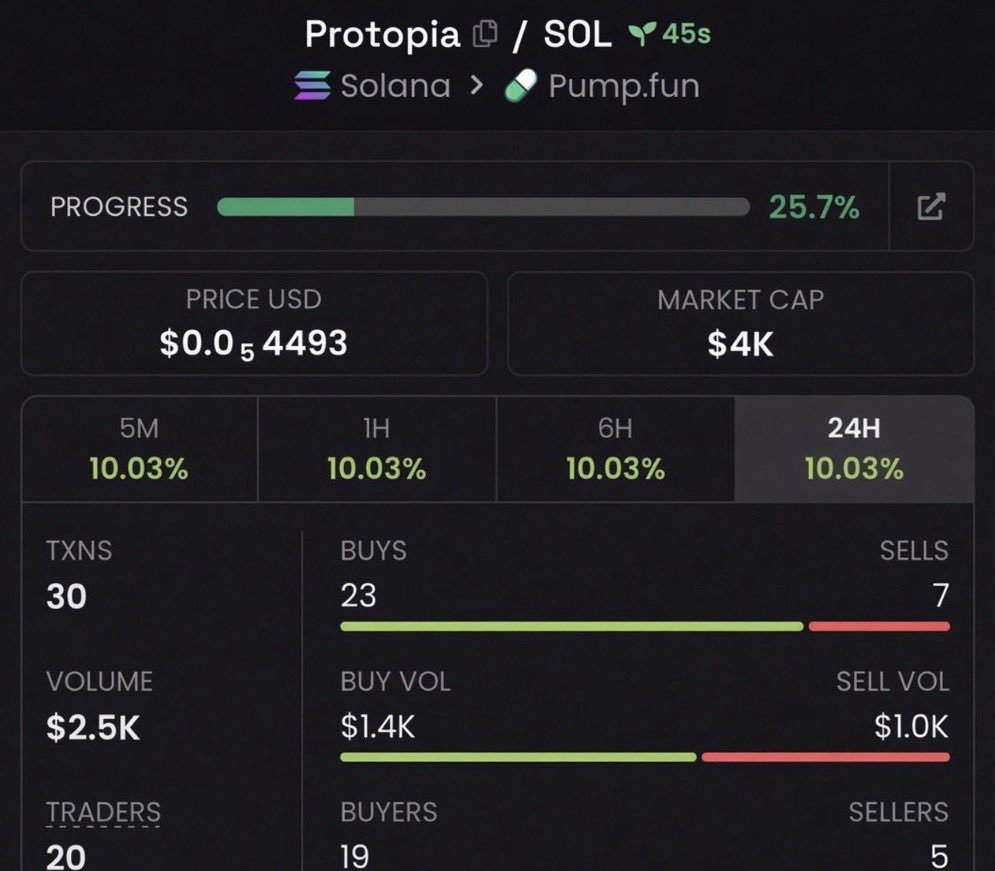Screen dimensions: 995x871
Task: Switch to the 1H timeframe tab
Action: [377, 449]
